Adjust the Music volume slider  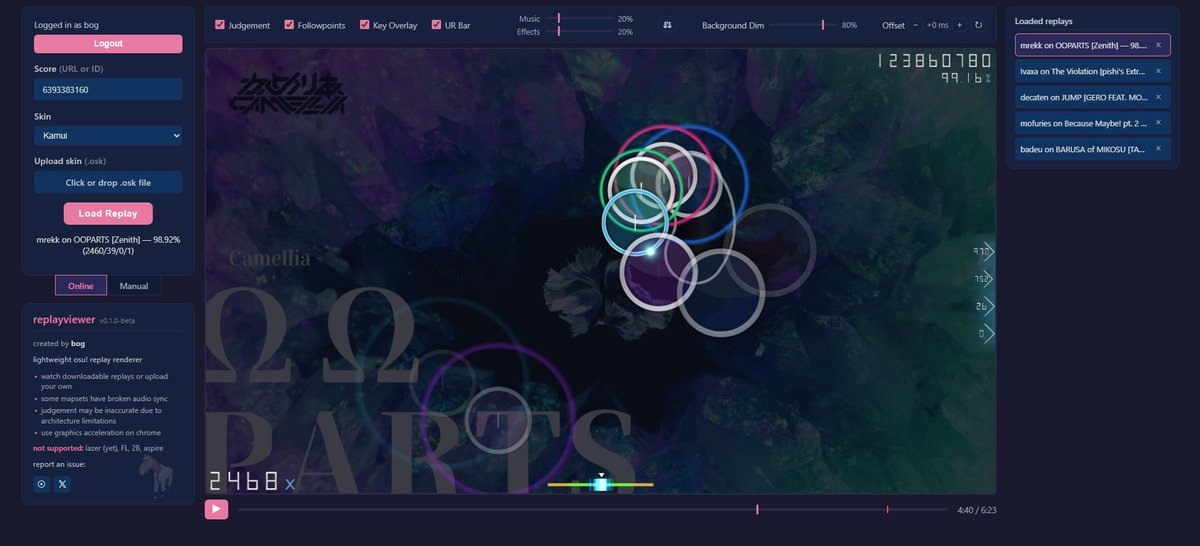coord(578,19)
